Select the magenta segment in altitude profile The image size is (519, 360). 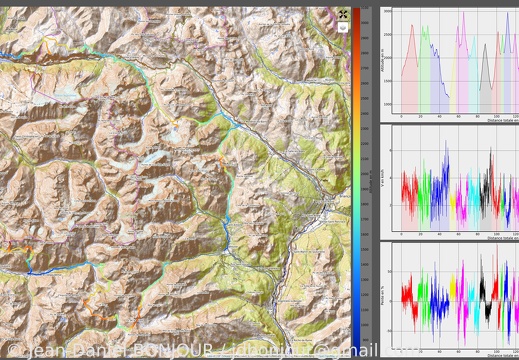coord(462,67)
